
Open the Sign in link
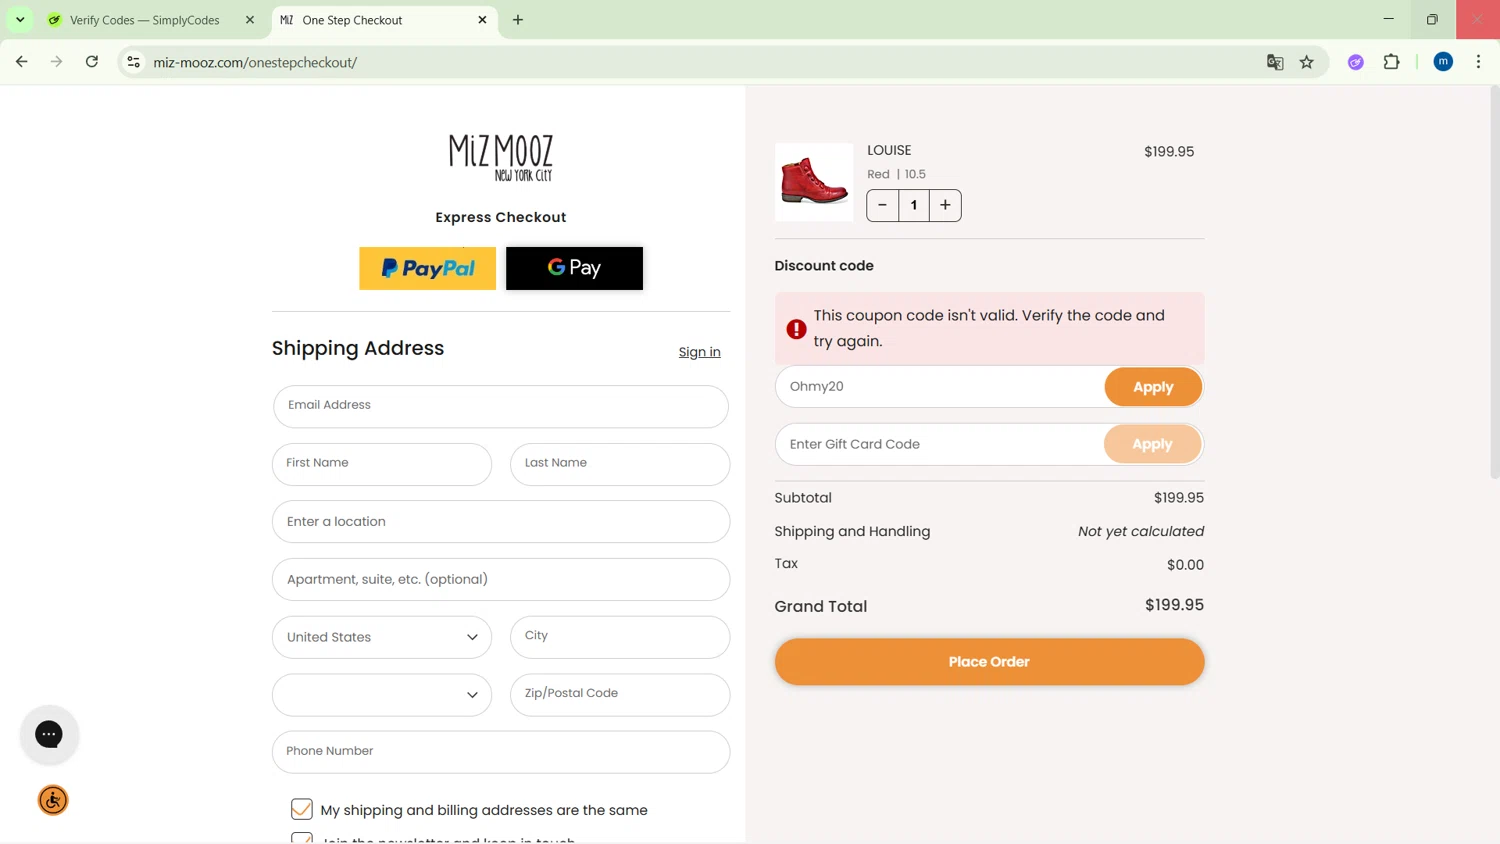699,352
